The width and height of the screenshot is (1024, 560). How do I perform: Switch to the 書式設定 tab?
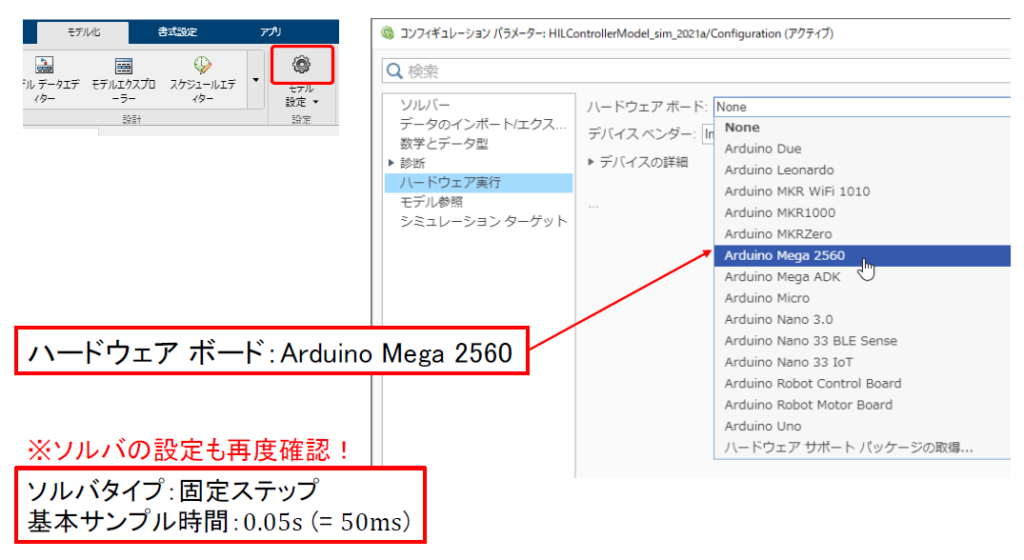pyautogui.click(x=177, y=31)
